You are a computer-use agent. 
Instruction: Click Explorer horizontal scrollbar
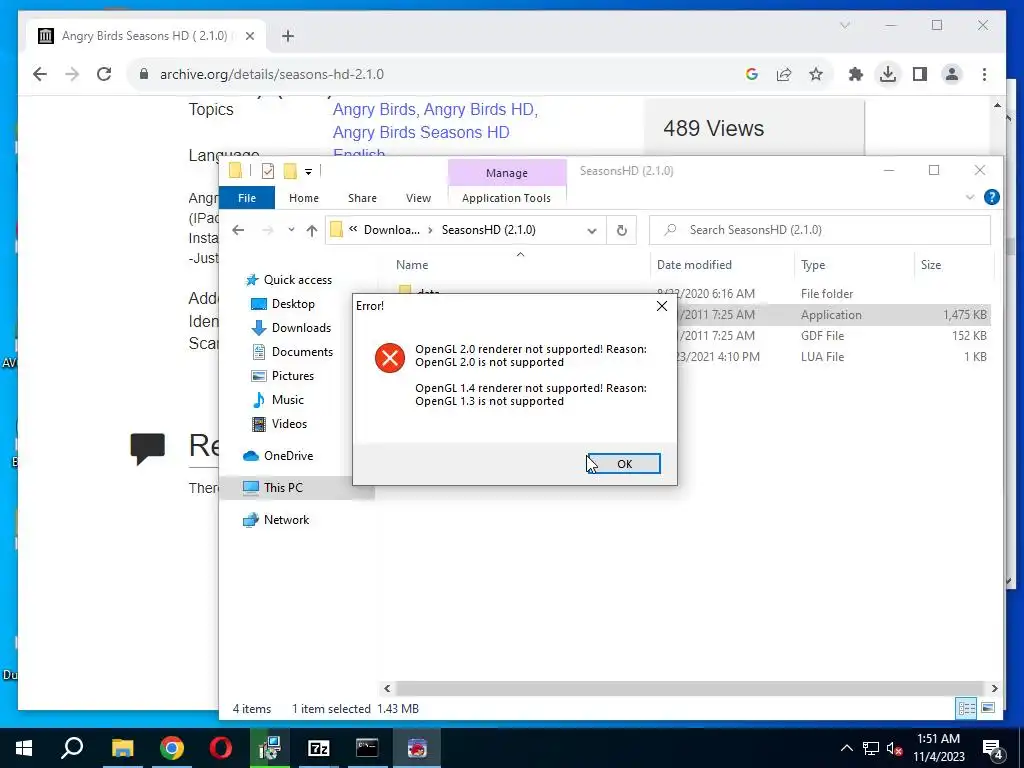click(690, 688)
